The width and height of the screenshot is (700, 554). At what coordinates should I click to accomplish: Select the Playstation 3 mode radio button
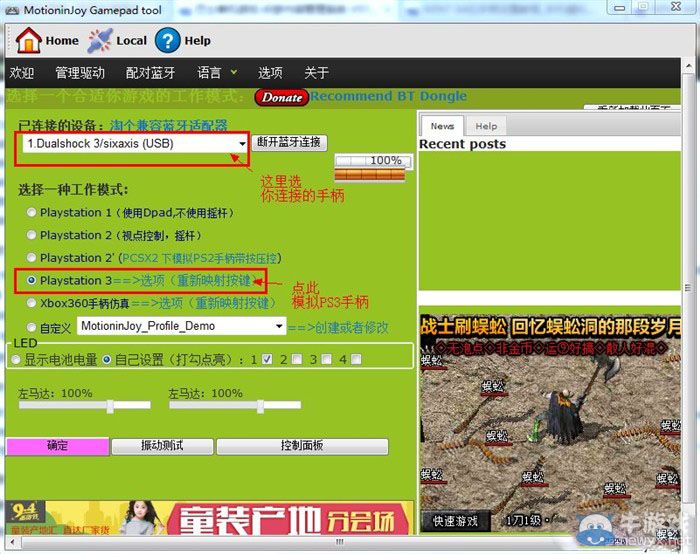coord(31,280)
